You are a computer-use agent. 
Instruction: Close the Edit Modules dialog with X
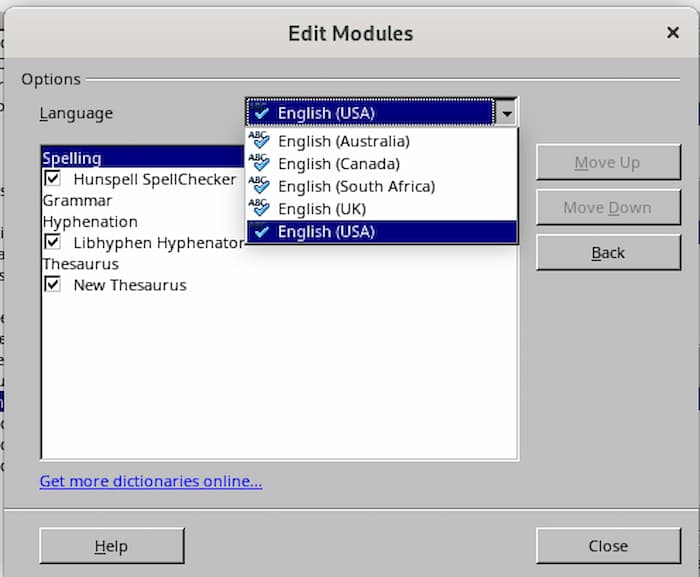click(673, 33)
